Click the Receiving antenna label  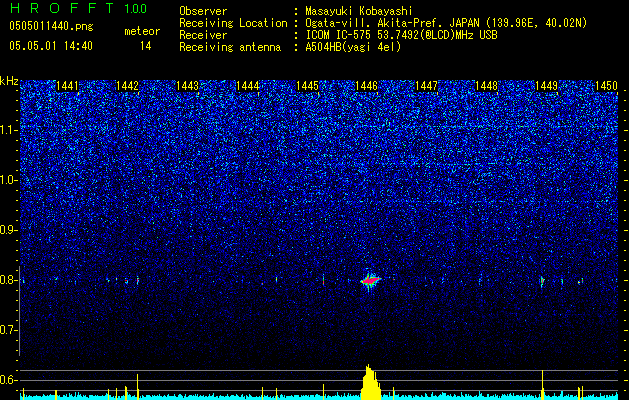click(230, 47)
